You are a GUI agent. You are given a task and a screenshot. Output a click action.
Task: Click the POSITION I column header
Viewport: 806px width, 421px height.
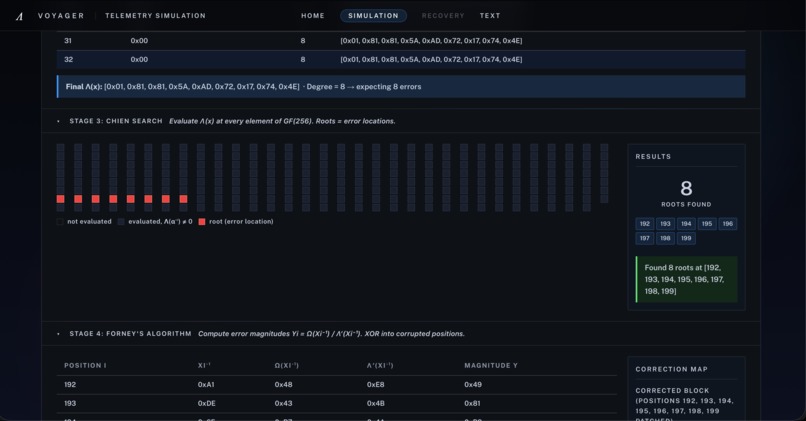pos(85,365)
